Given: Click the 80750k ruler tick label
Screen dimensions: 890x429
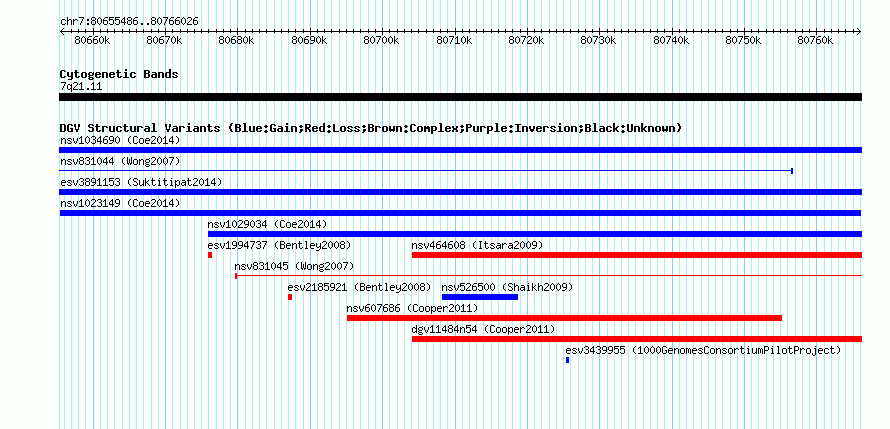Looking at the screenshot, I should tap(744, 40).
